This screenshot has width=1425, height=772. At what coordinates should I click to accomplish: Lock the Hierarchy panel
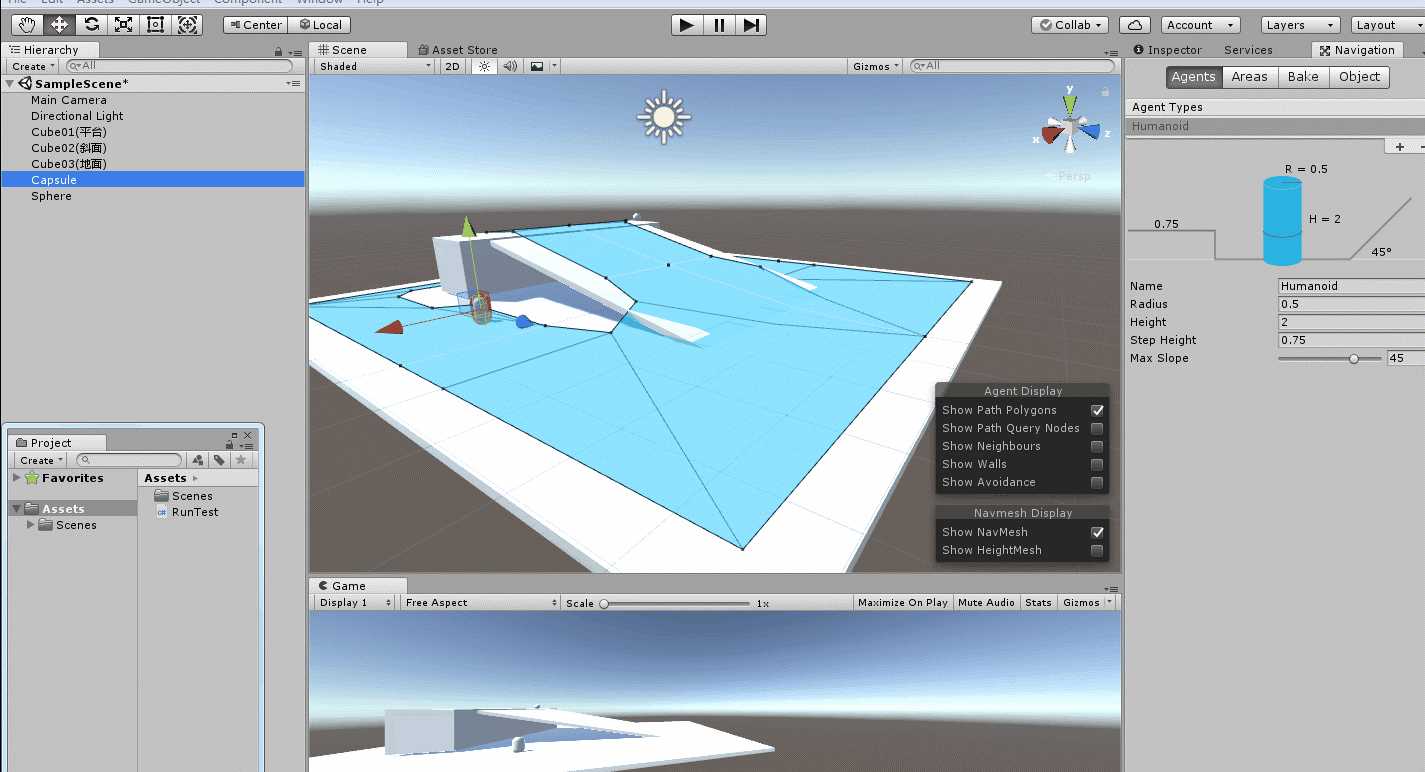click(278, 51)
